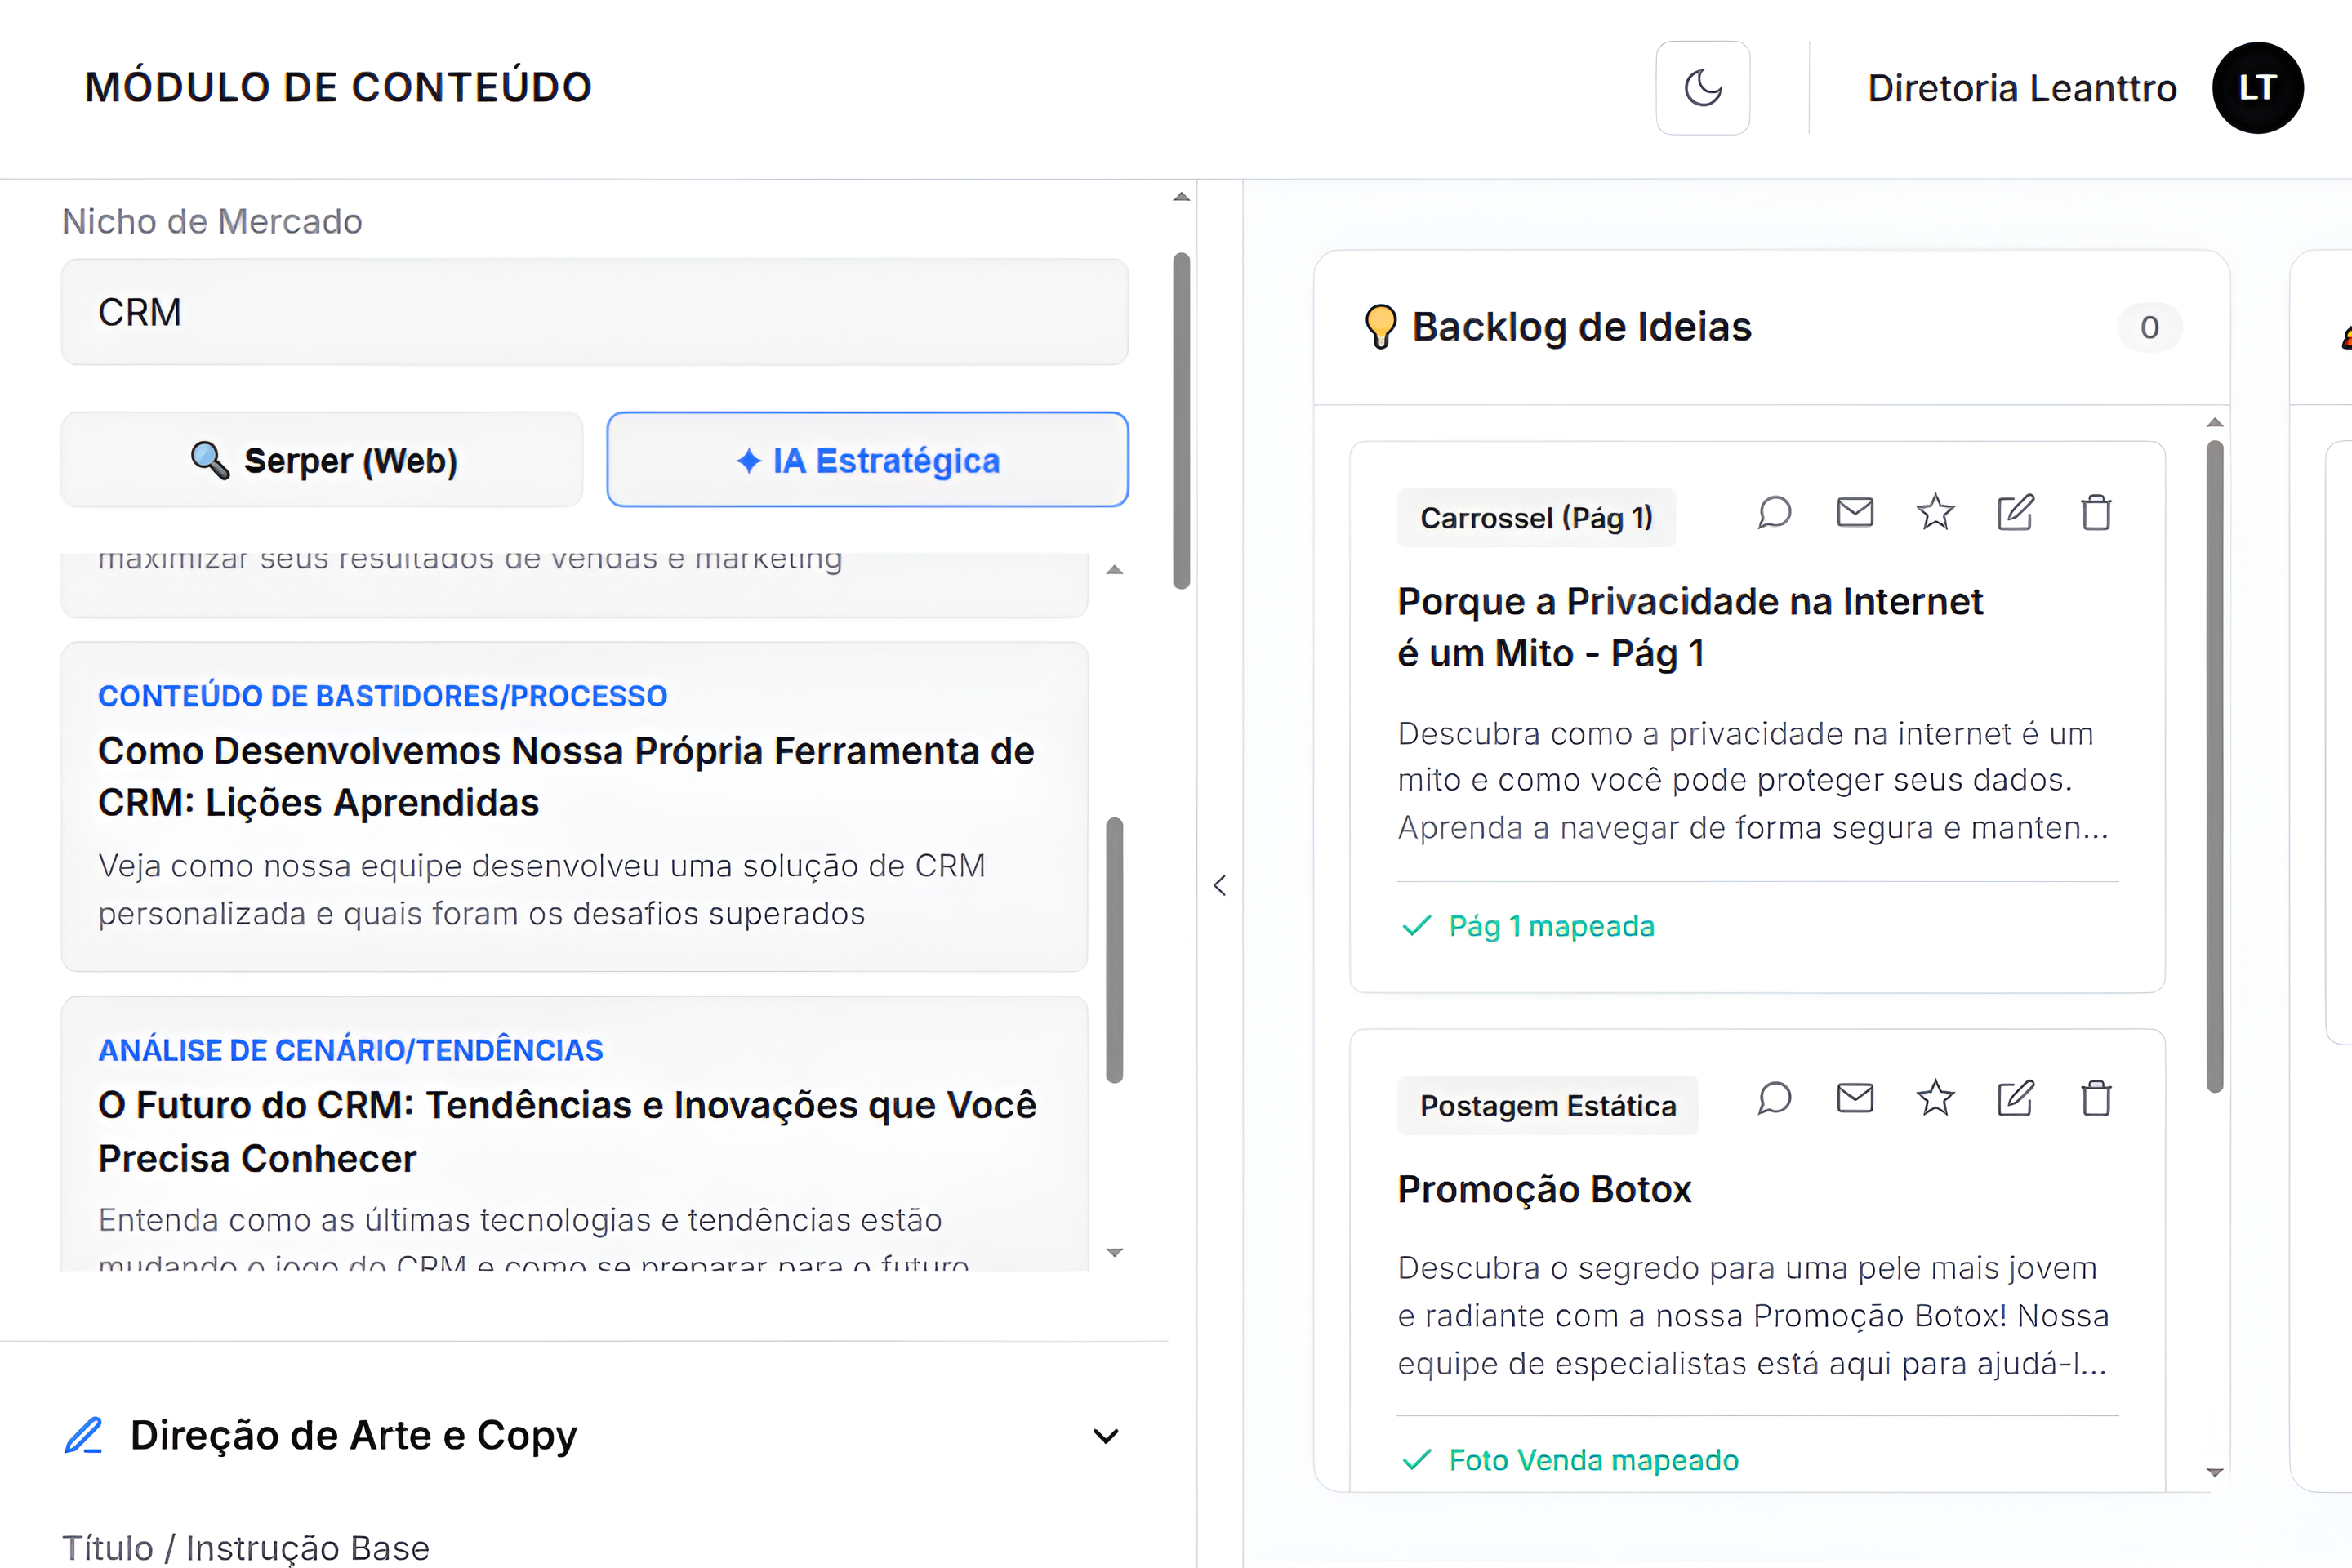Viewport: 2352px width, 1568px height.
Task: Delete the 'Promoção Botox' idea
Action: pos(2097,1098)
